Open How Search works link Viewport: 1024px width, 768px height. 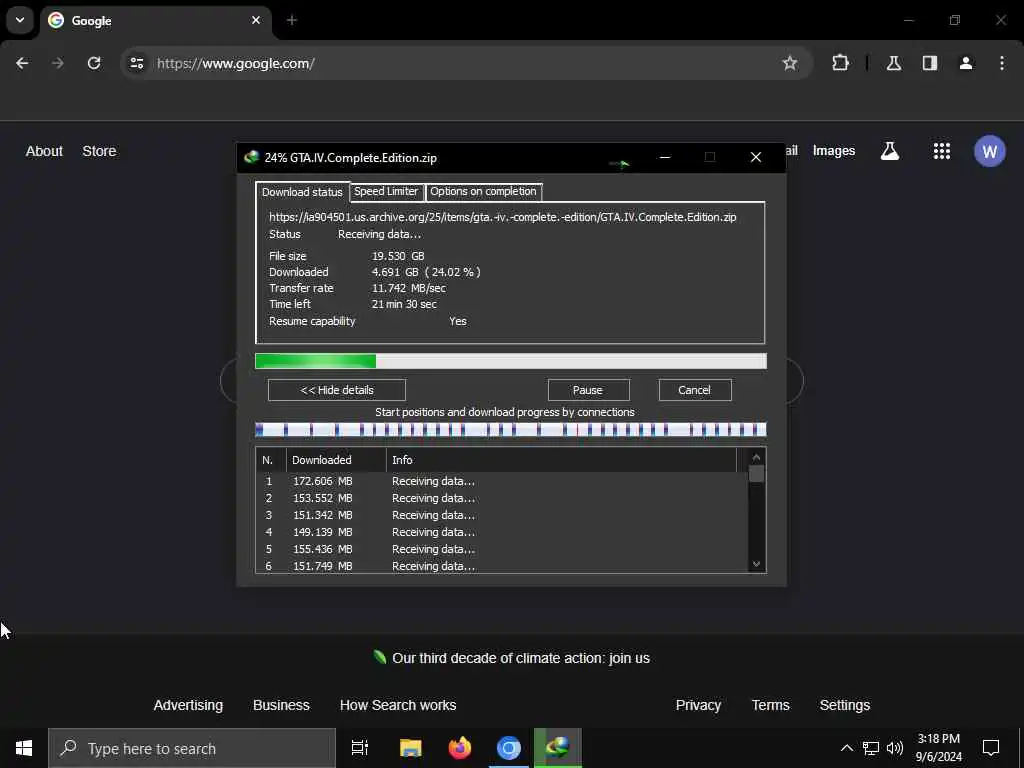398,705
